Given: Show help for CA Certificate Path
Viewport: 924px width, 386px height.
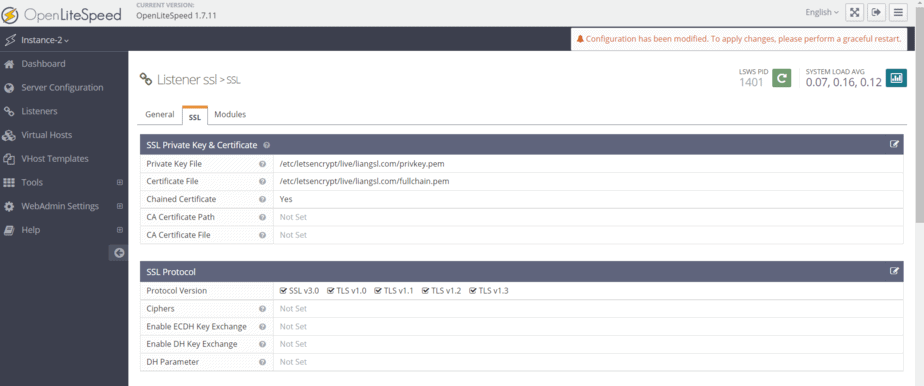Looking at the screenshot, I should 263,217.
